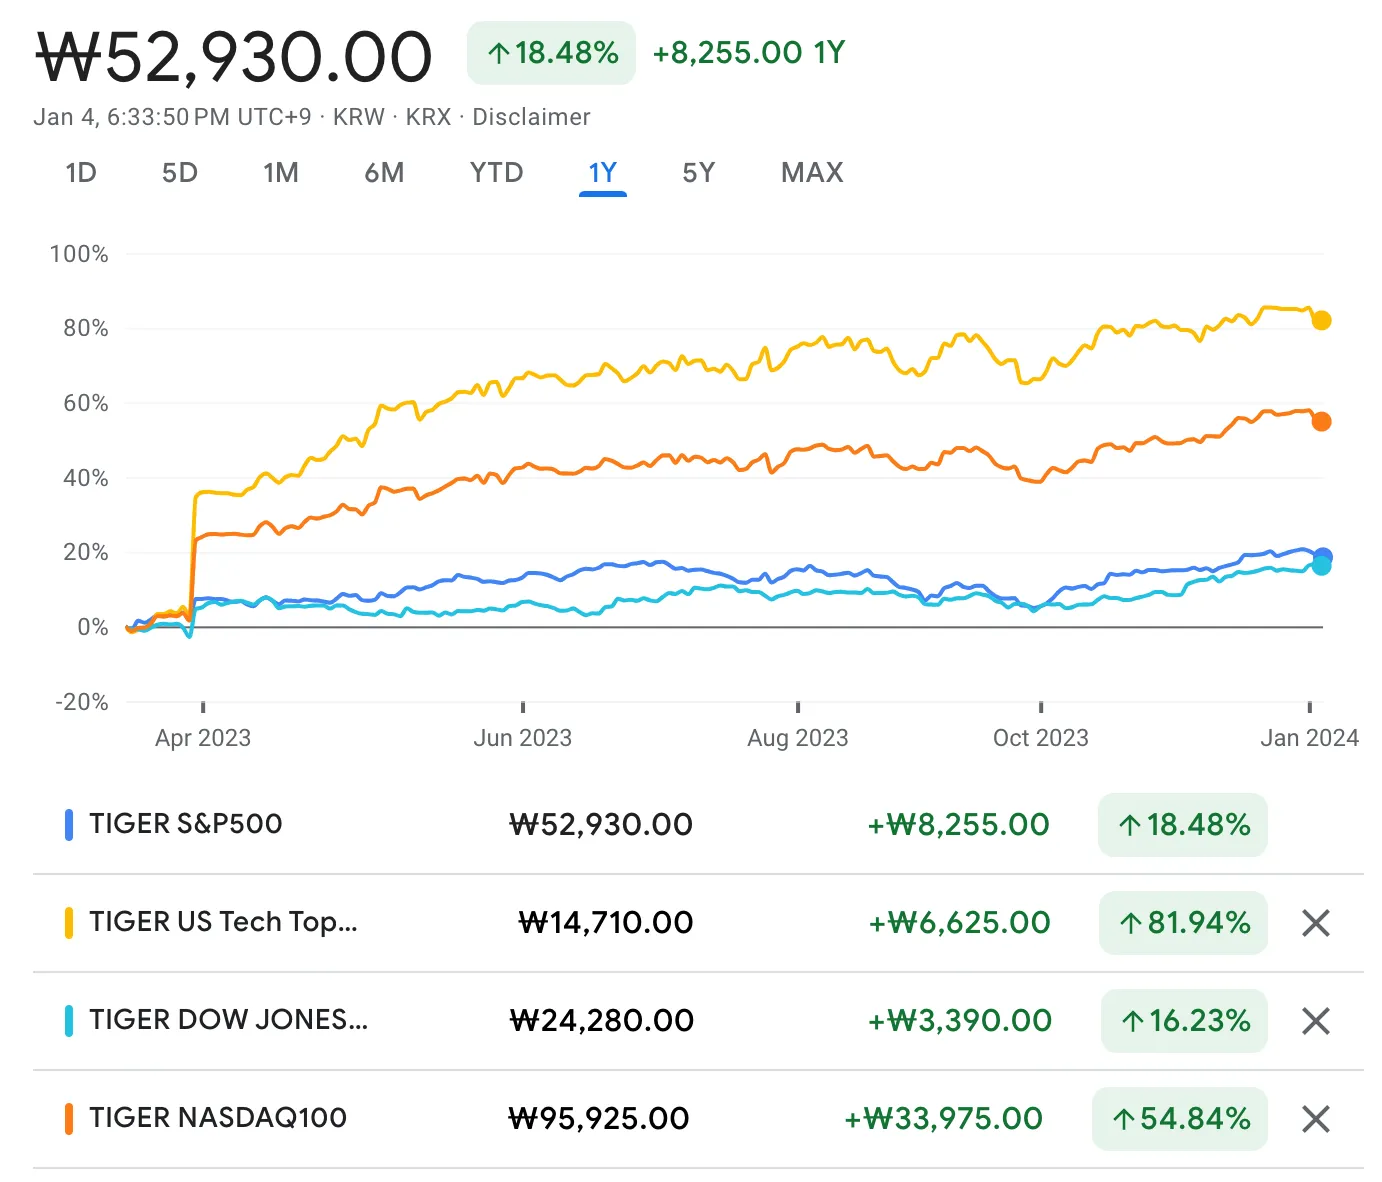Viewport: 1382px width, 1182px height.
Task: Switch to the 1D time range
Action: click(x=81, y=172)
